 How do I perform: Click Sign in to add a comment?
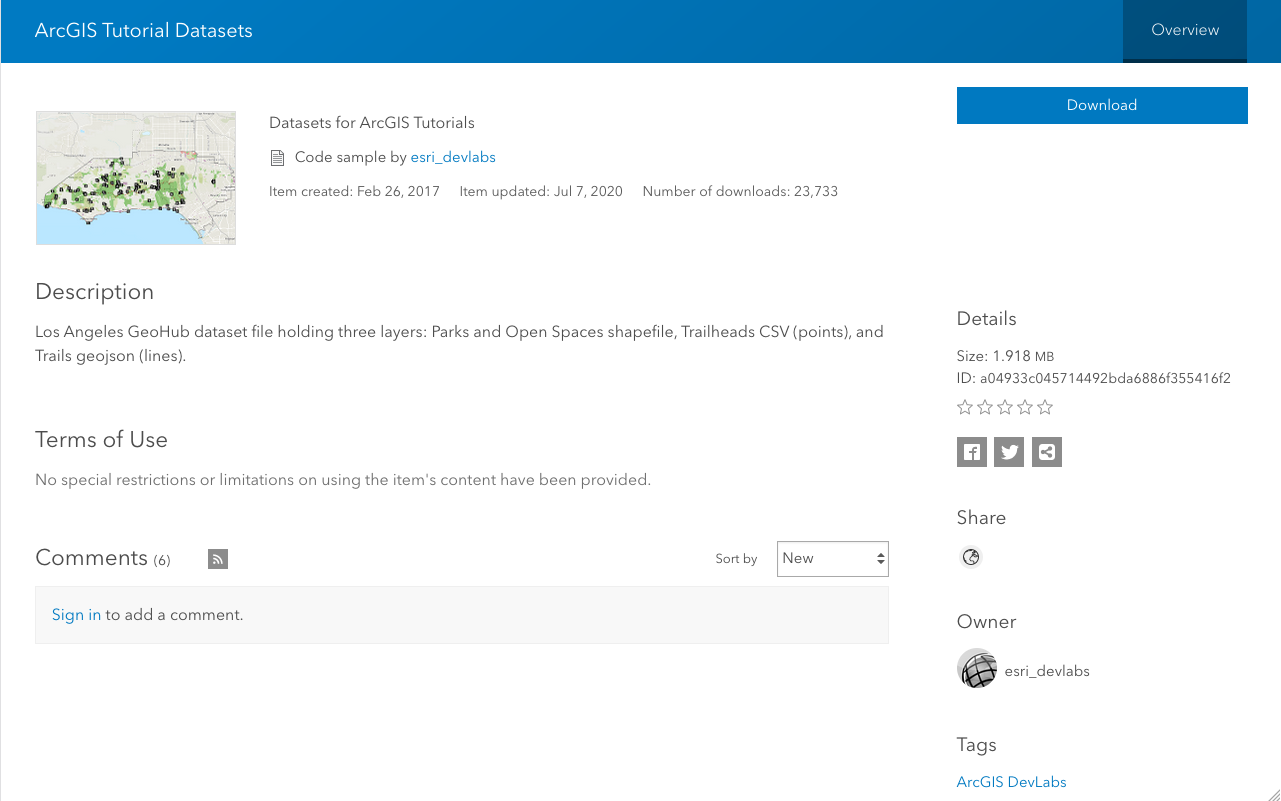[x=76, y=615]
